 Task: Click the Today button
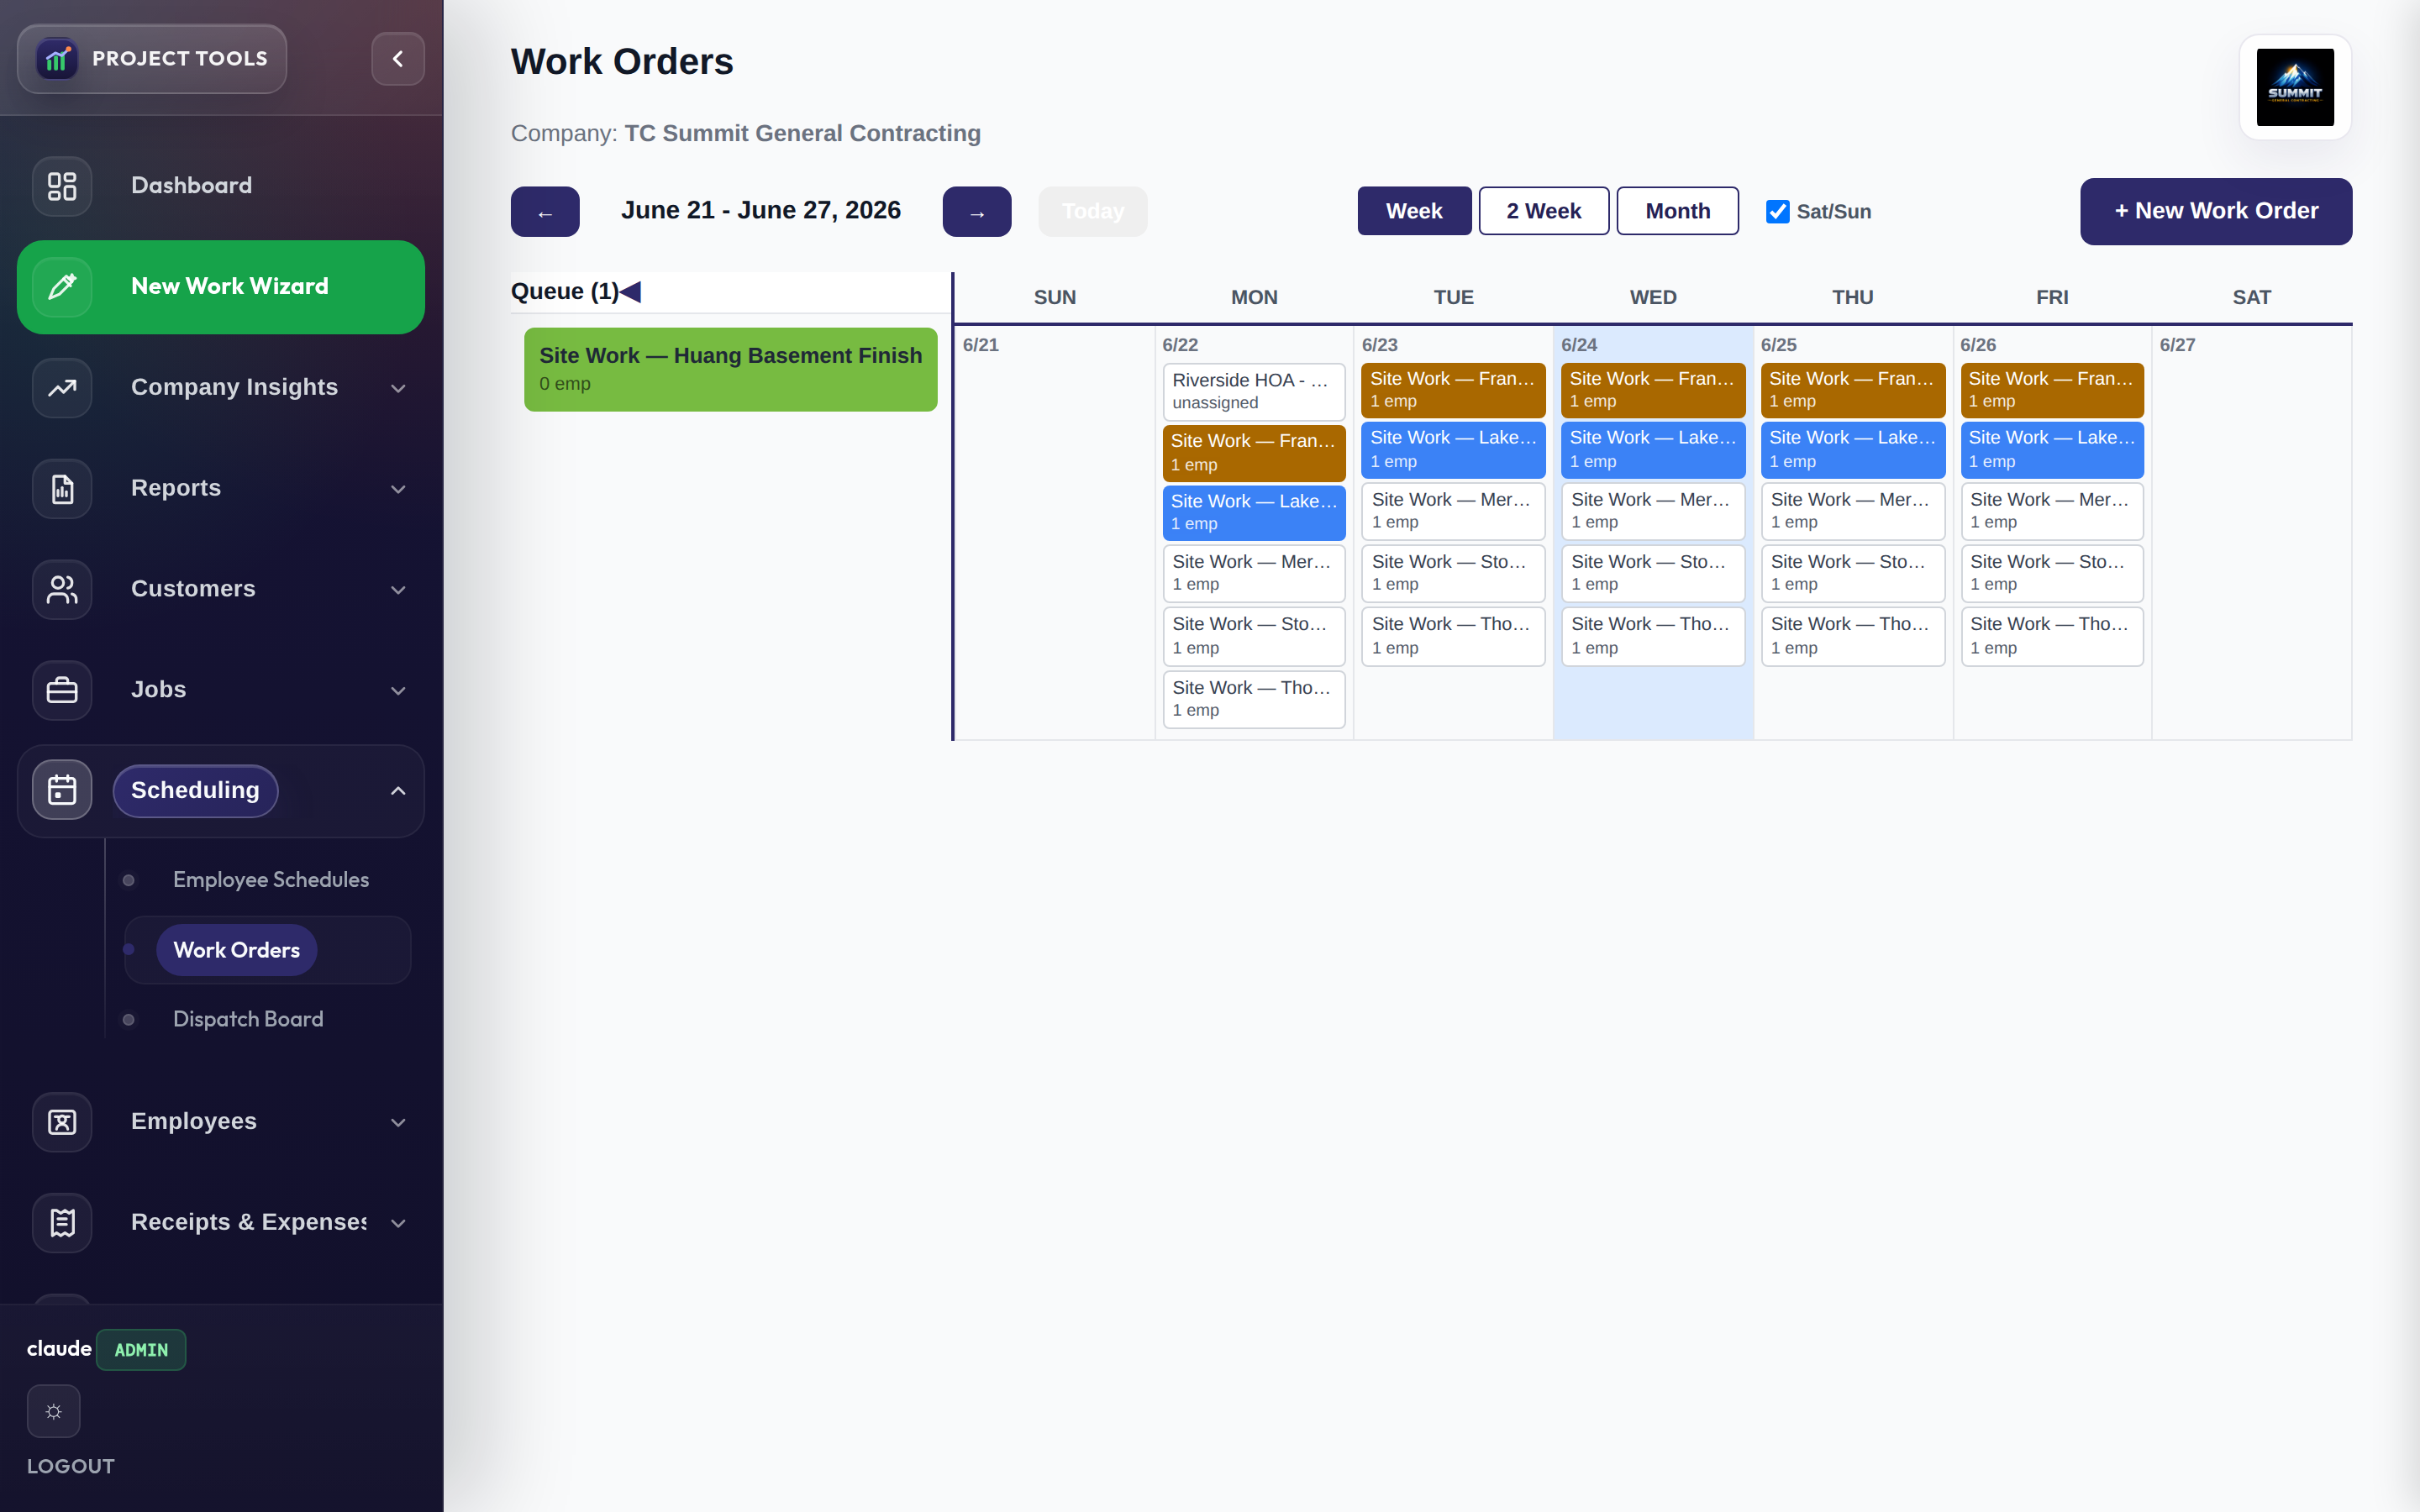pyautogui.click(x=1093, y=212)
